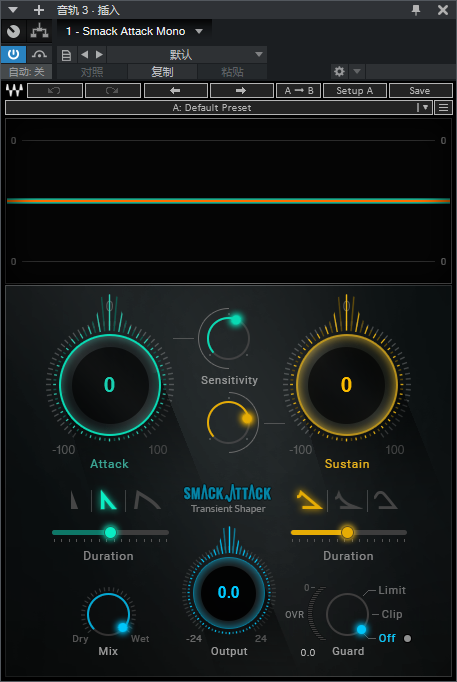
Task: Open the 默认 preset dropdown
Action: pos(259,54)
